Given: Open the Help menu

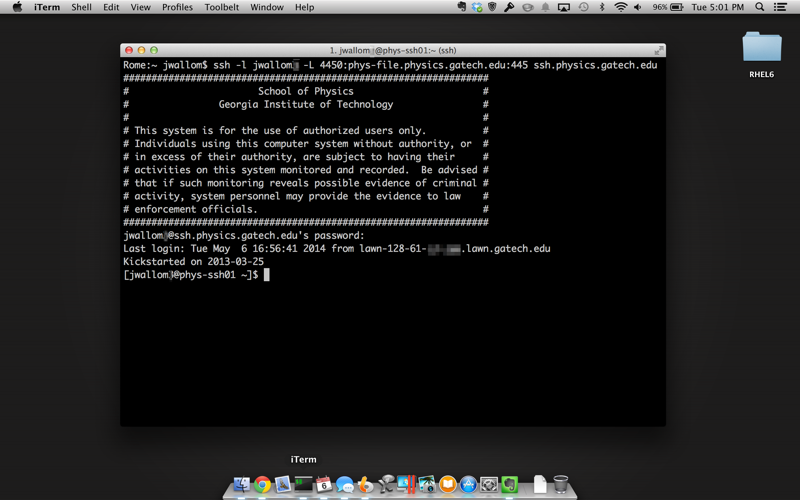Looking at the screenshot, I should (x=305, y=7).
